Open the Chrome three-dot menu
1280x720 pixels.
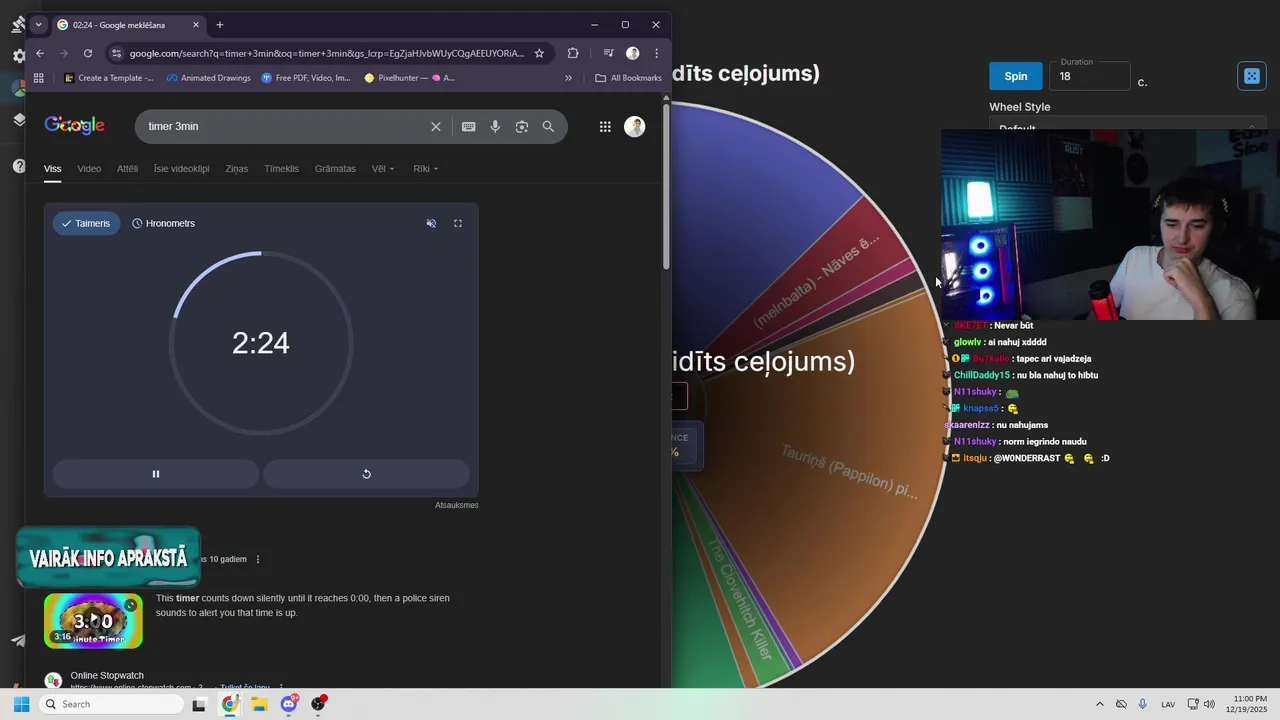click(656, 53)
